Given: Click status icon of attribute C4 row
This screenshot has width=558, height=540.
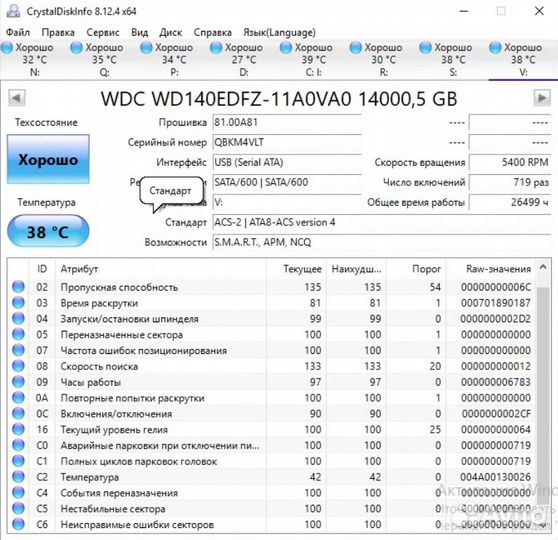Looking at the screenshot, I should (x=18, y=493).
